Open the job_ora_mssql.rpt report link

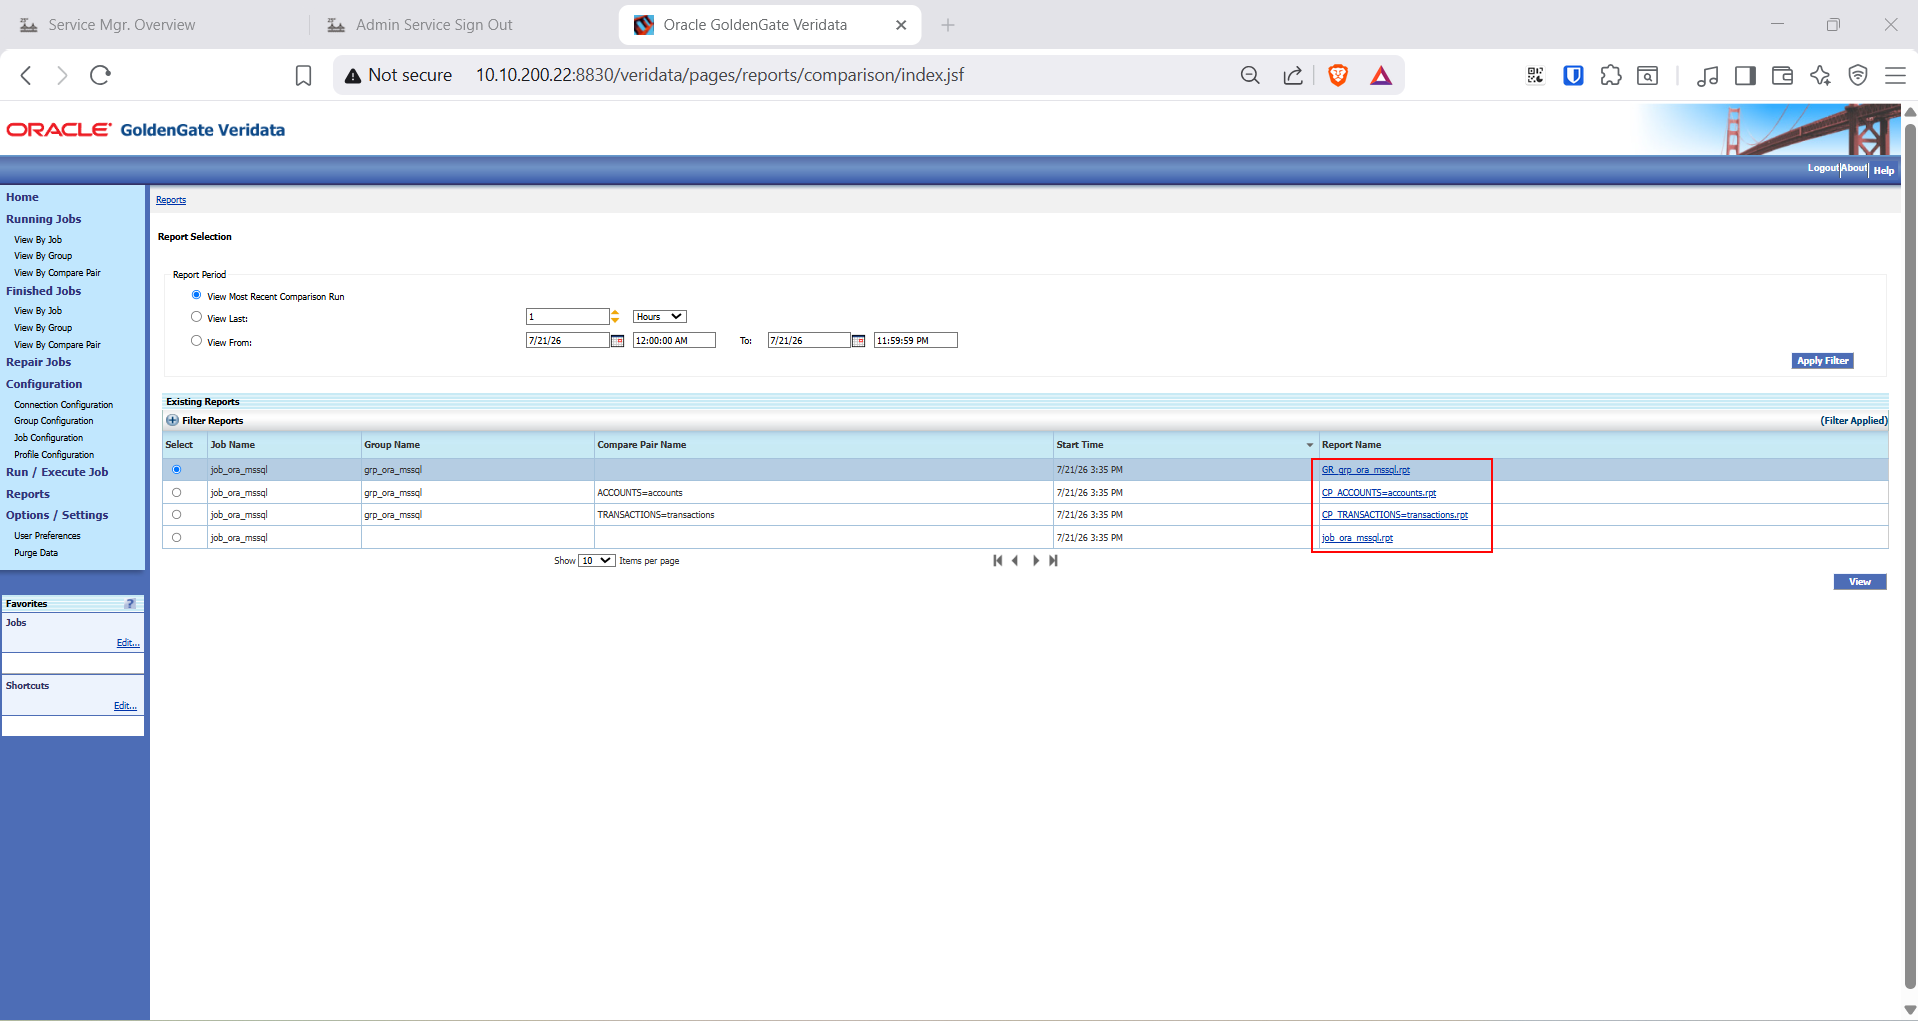[x=1357, y=538]
